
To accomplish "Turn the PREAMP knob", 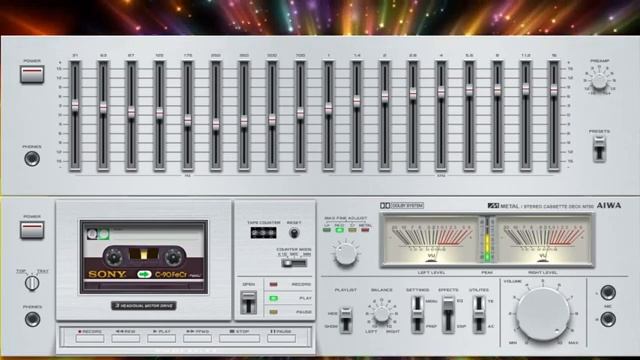I will click(x=599, y=82).
